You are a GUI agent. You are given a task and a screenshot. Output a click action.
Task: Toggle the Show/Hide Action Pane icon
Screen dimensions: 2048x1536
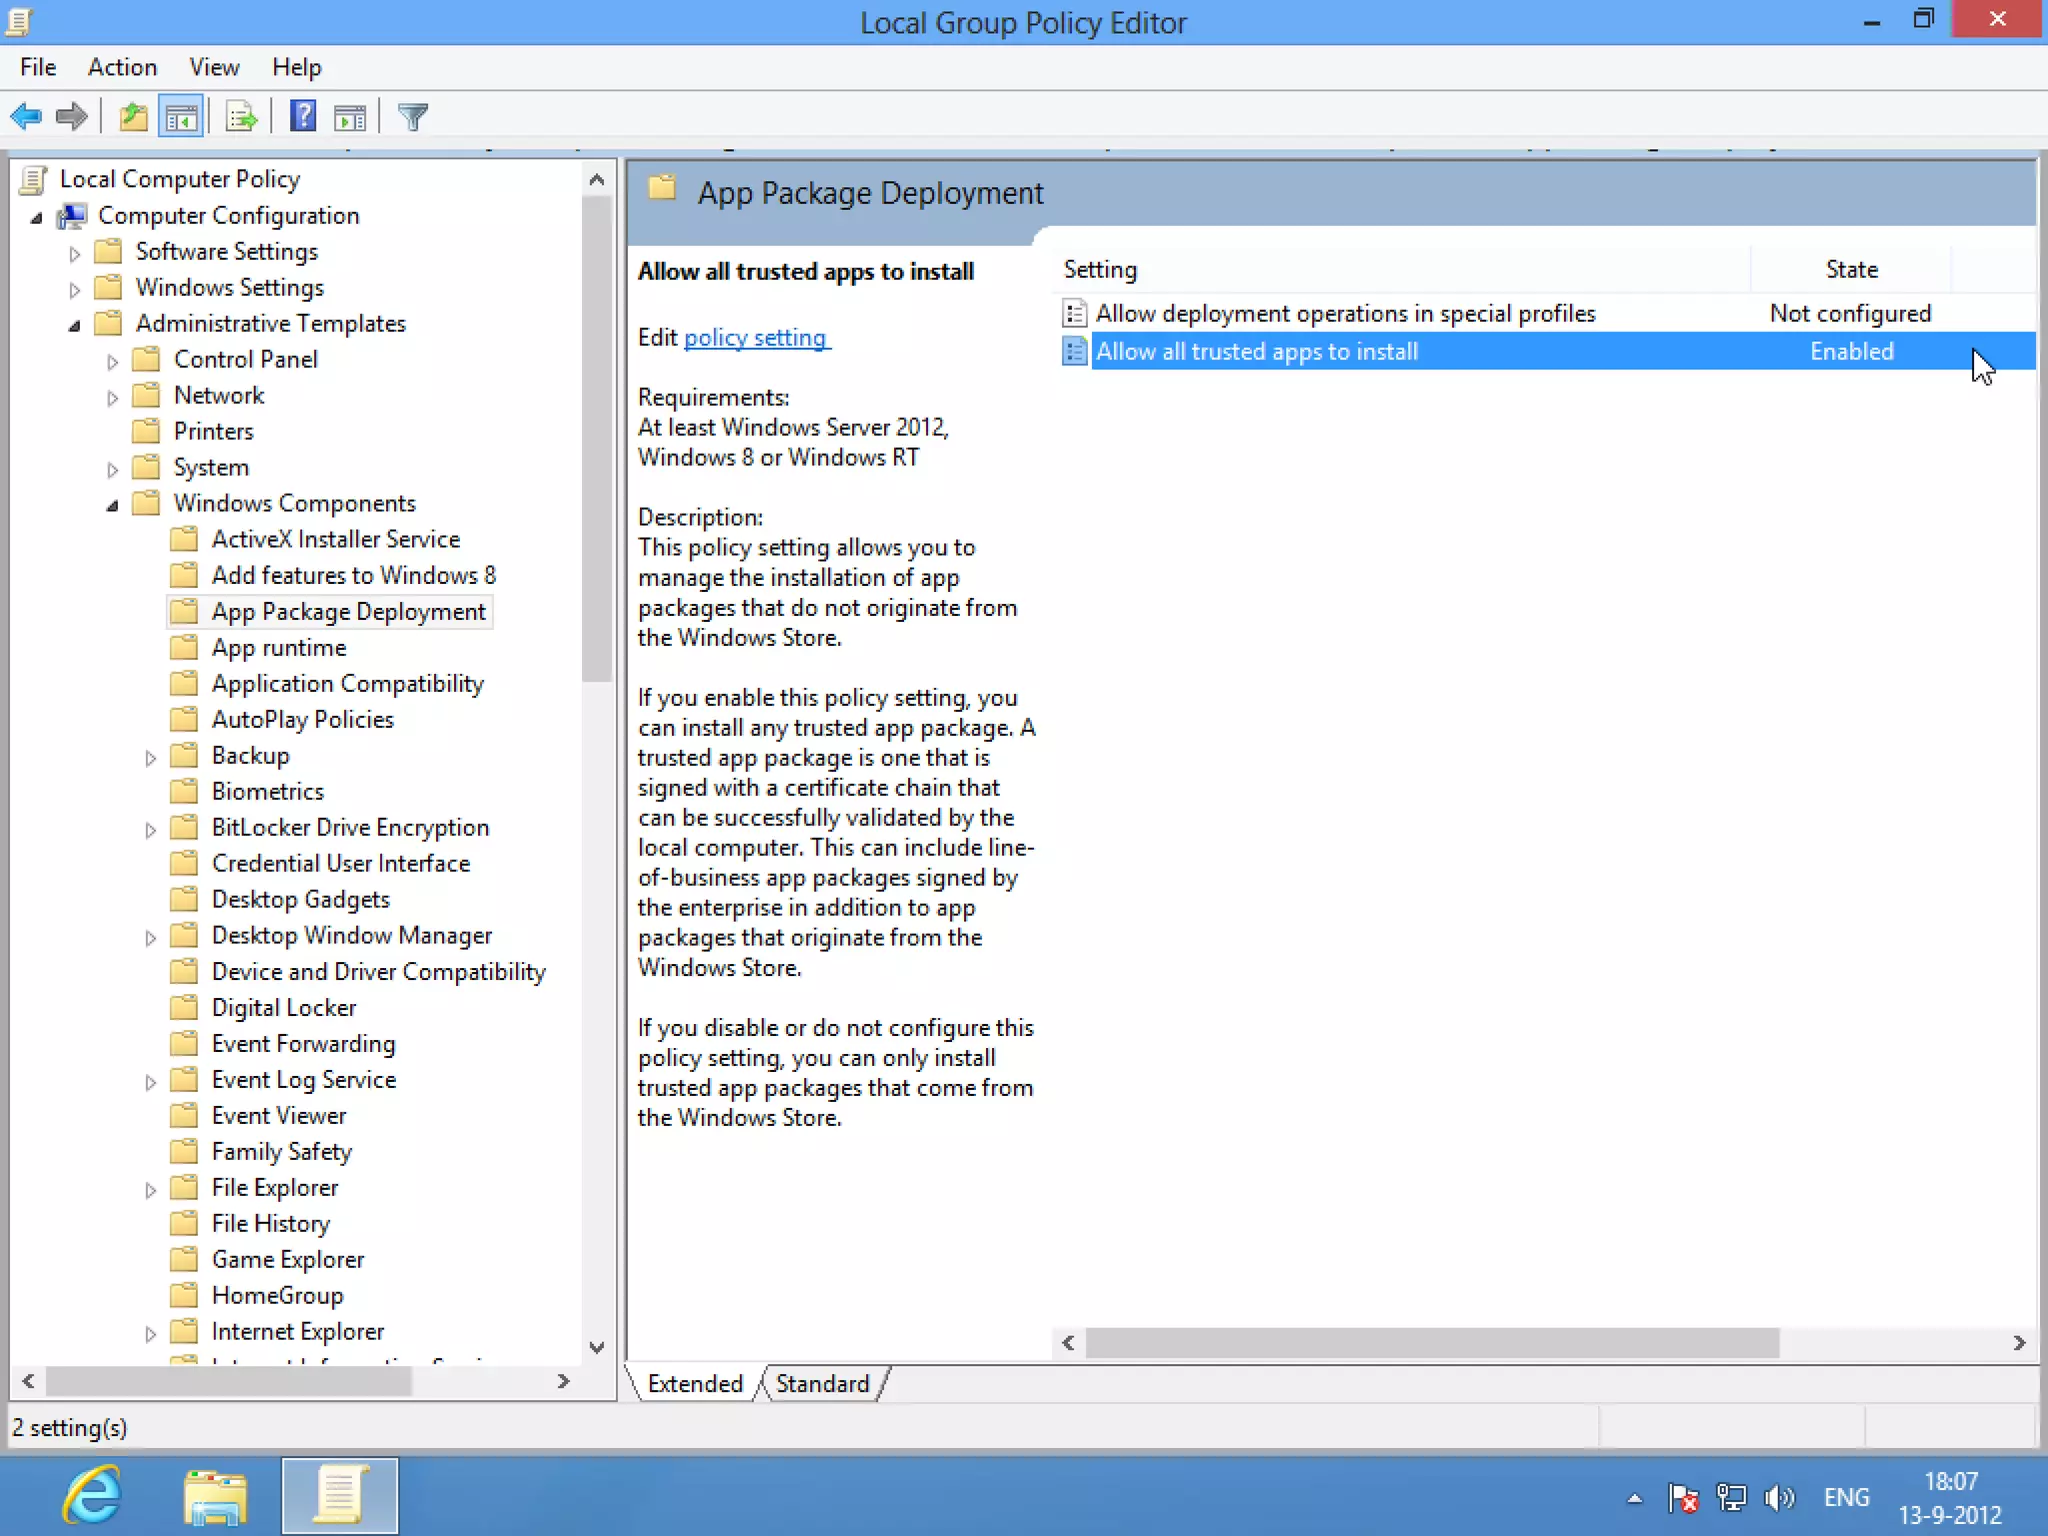coord(350,117)
